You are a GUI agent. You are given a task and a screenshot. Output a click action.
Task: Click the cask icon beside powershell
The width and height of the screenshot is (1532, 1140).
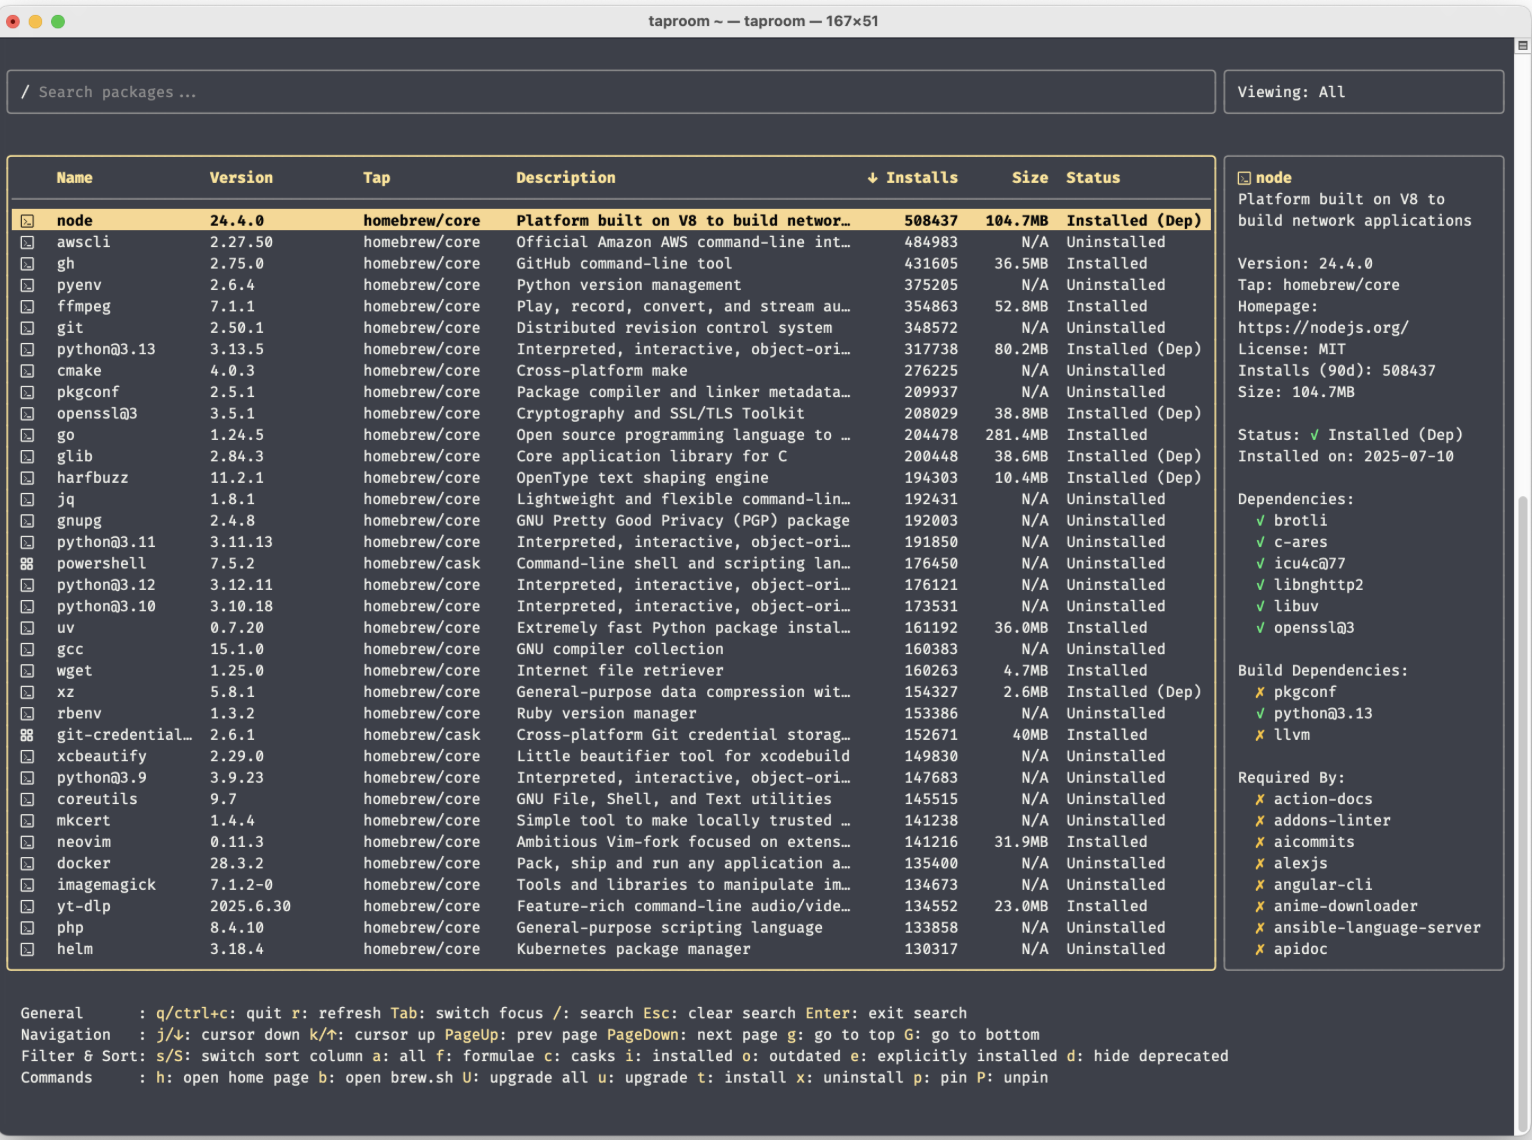[27, 564]
